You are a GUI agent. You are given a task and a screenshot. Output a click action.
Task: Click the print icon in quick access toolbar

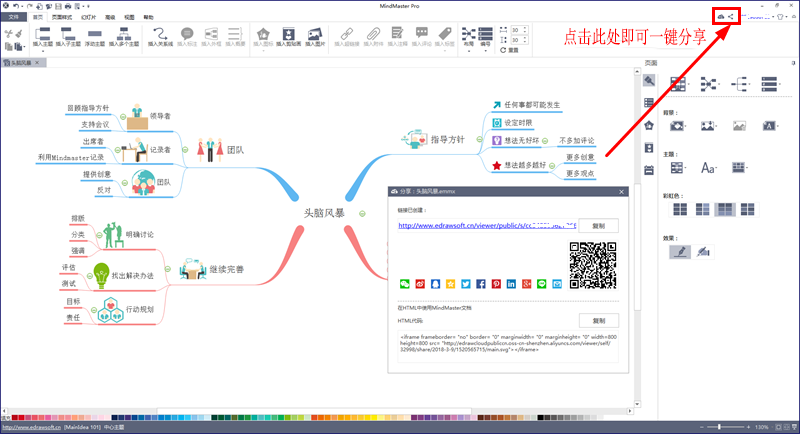coord(68,6)
